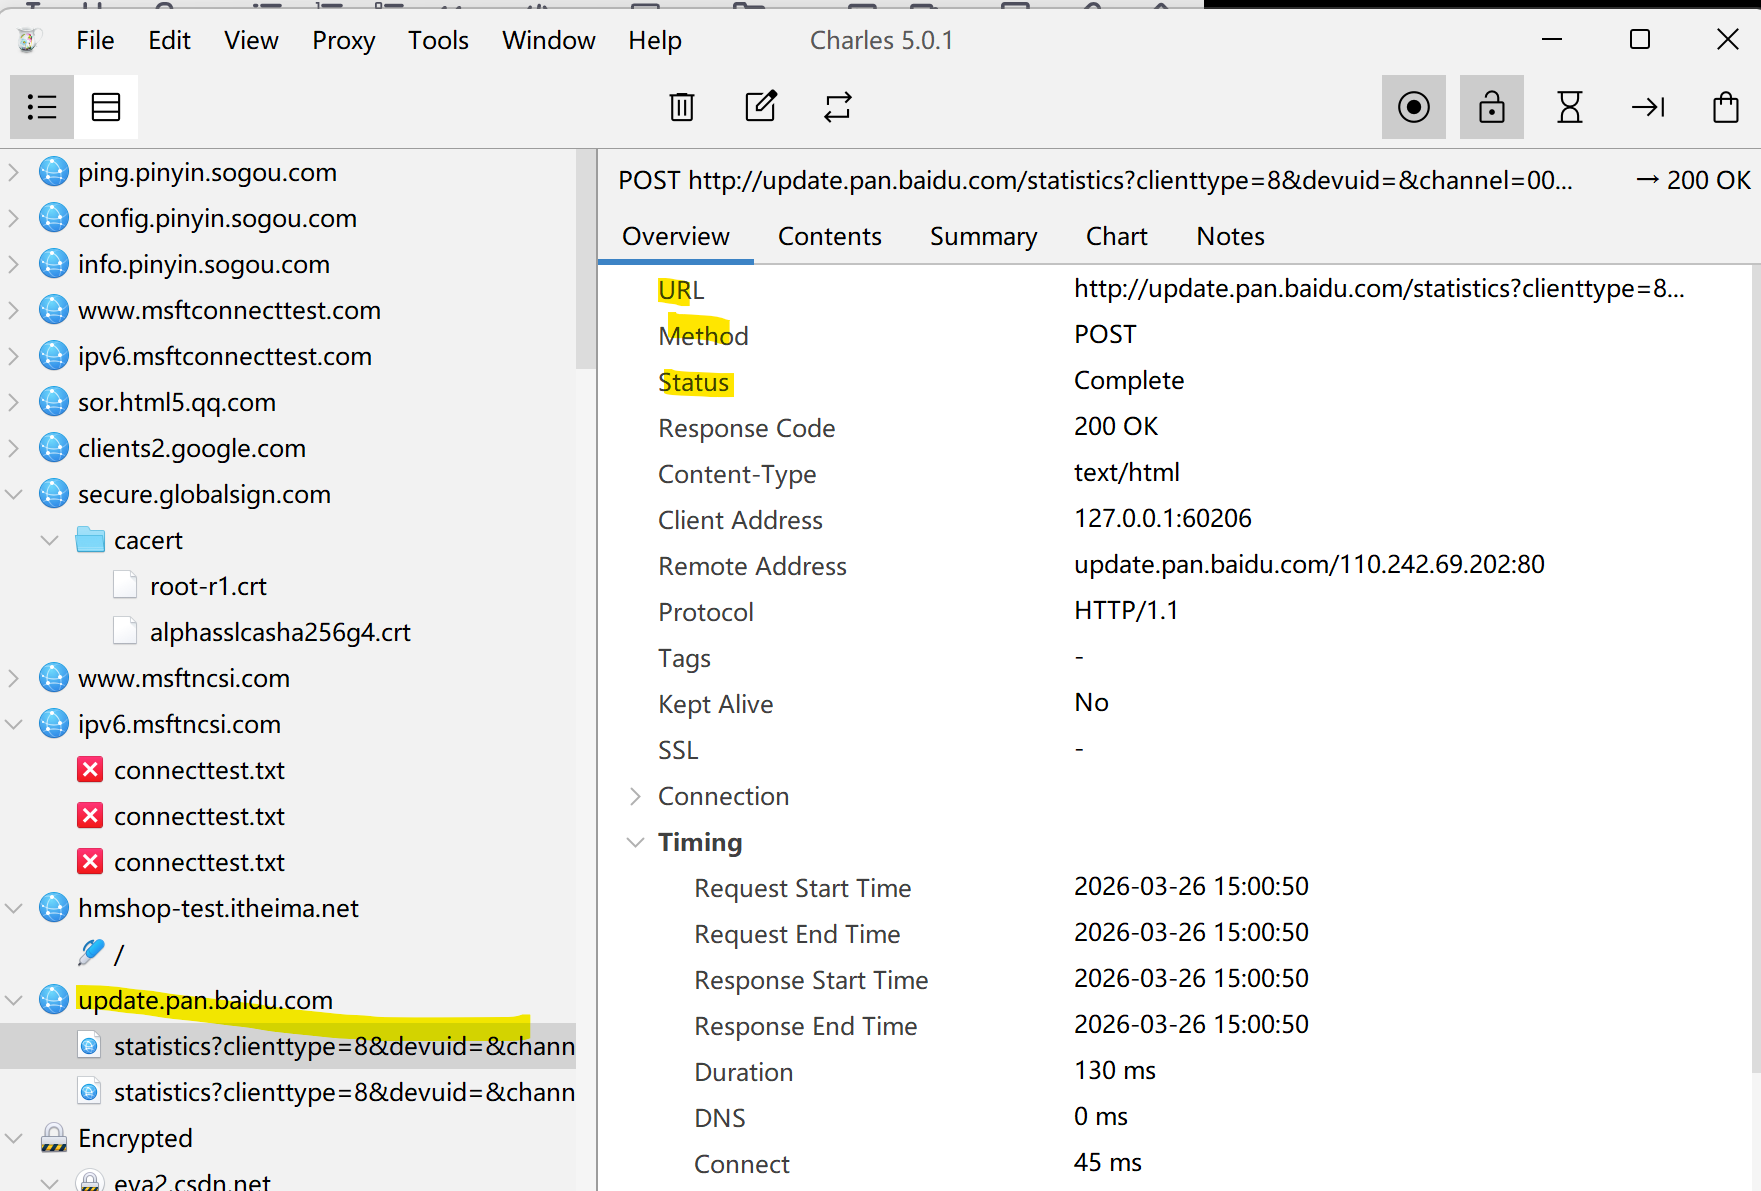
Task: Click the compose request pencil icon
Action: point(761,107)
